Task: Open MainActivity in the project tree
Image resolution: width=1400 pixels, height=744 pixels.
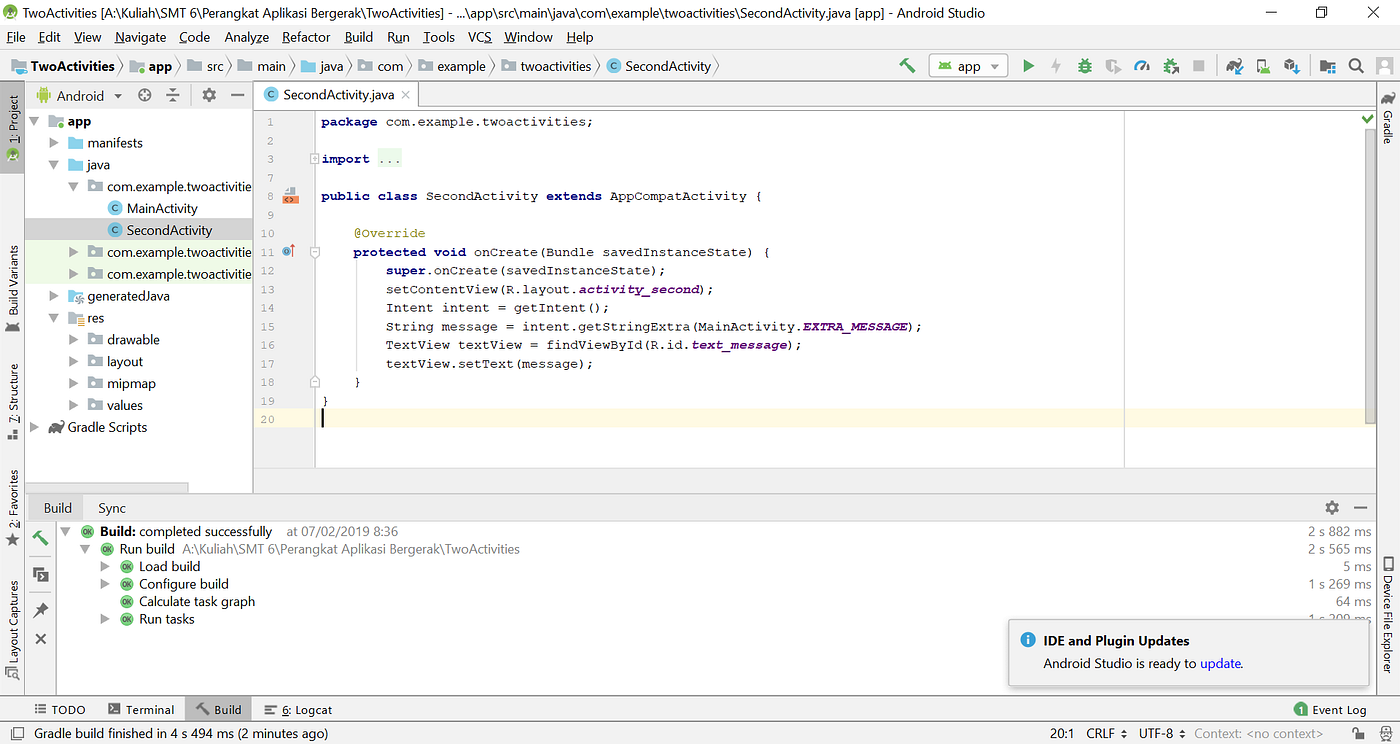Action: tap(162, 208)
